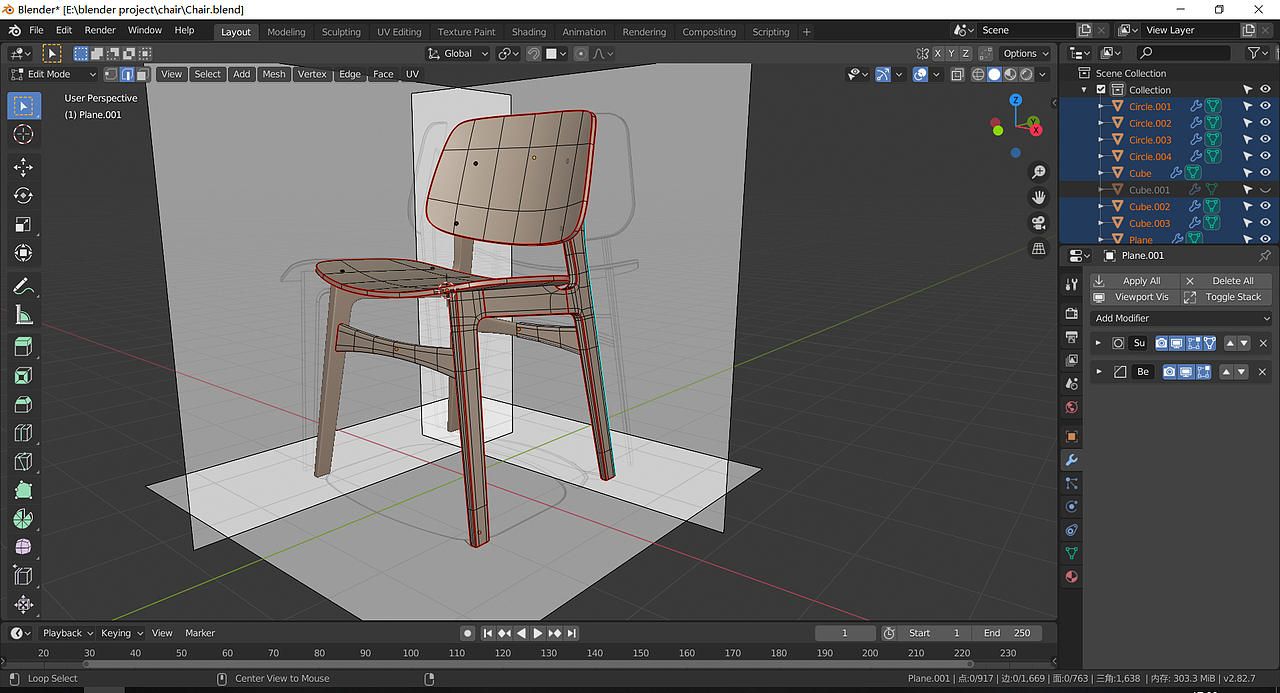The width and height of the screenshot is (1280, 693).
Task: Hide Circle.001 using its eye icon
Action: click(1265, 106)
